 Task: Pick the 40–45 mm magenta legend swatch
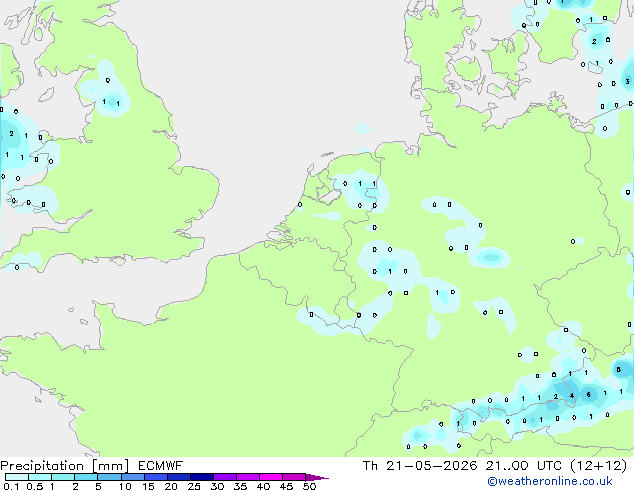(271, 477)
